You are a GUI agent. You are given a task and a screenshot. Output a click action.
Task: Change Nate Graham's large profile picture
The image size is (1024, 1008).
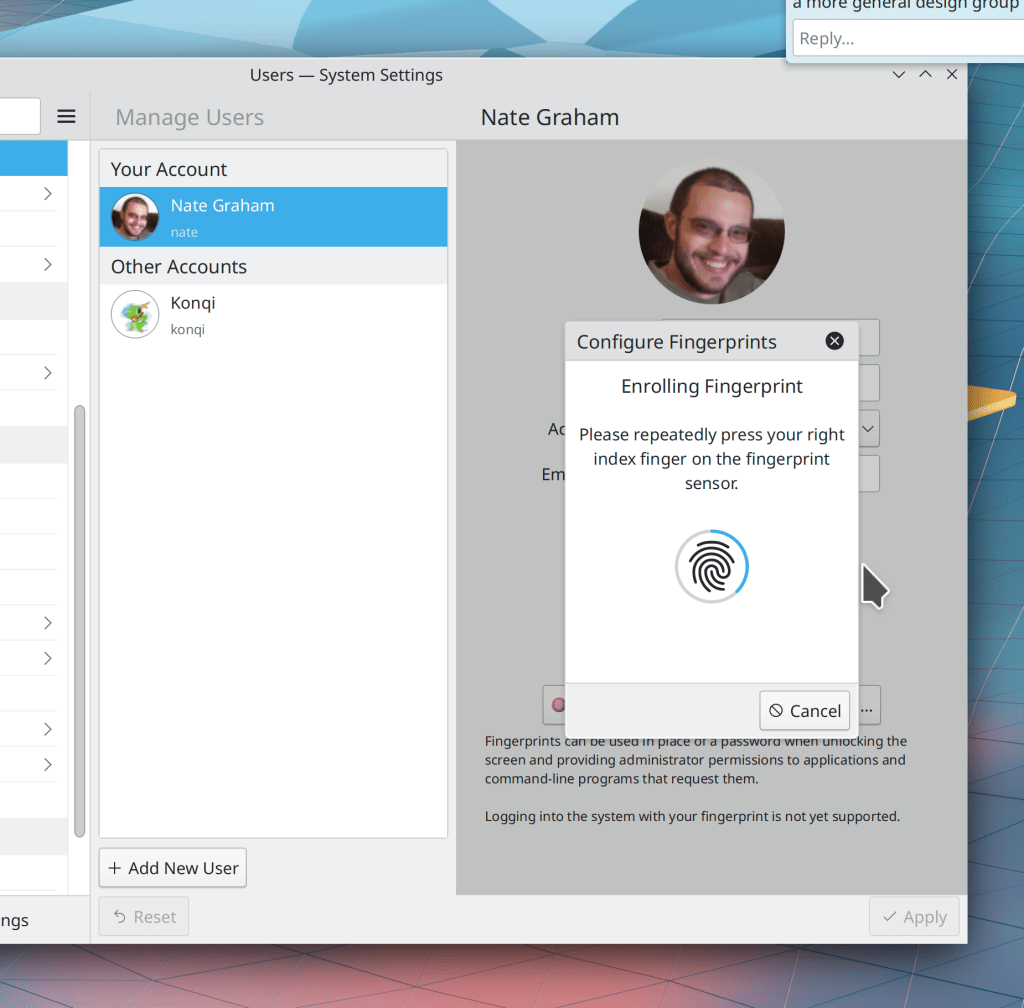pyautogui.click(x=711, y=231)
